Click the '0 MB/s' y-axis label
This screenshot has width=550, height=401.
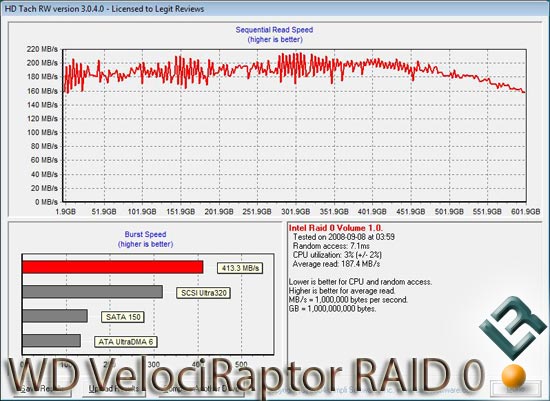click(46, 202)
